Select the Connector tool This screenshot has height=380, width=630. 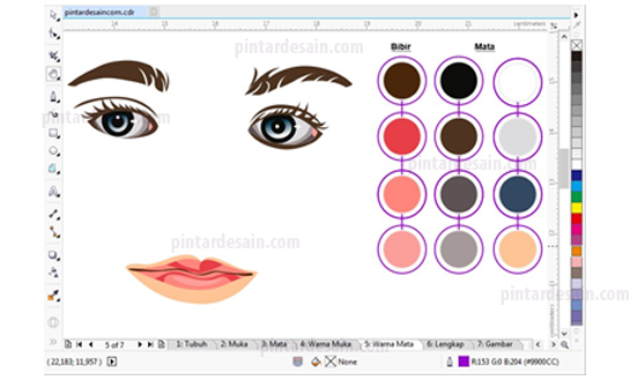point(53,232)
